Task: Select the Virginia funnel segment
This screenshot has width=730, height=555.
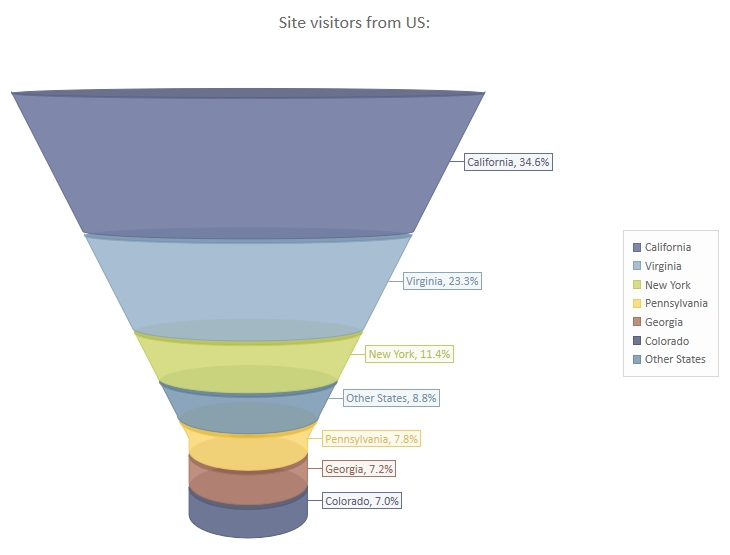Action: point(248,285)
